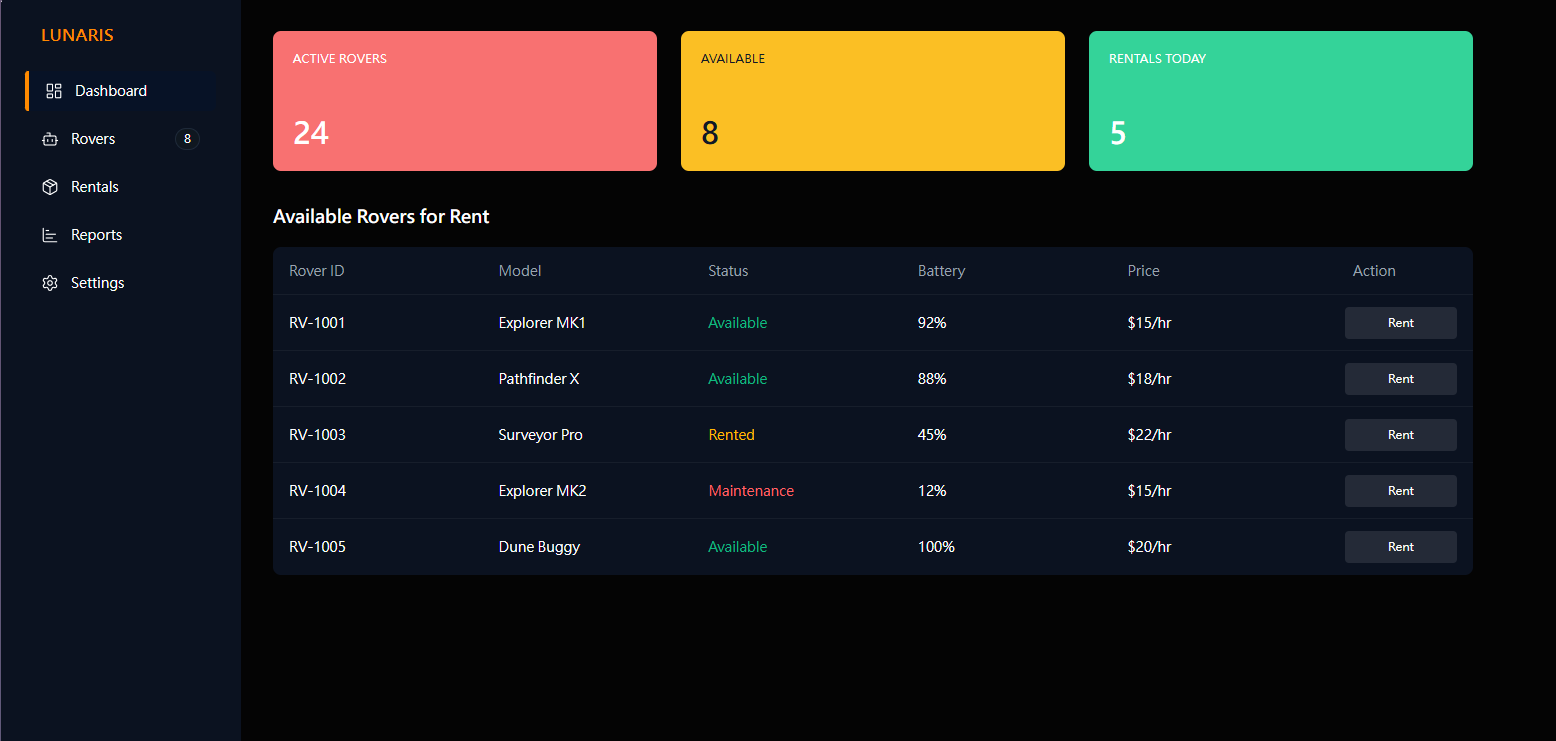Select the yellow Available stat card
This screenshot has width=1556, height=741.
tap(873, 101)
